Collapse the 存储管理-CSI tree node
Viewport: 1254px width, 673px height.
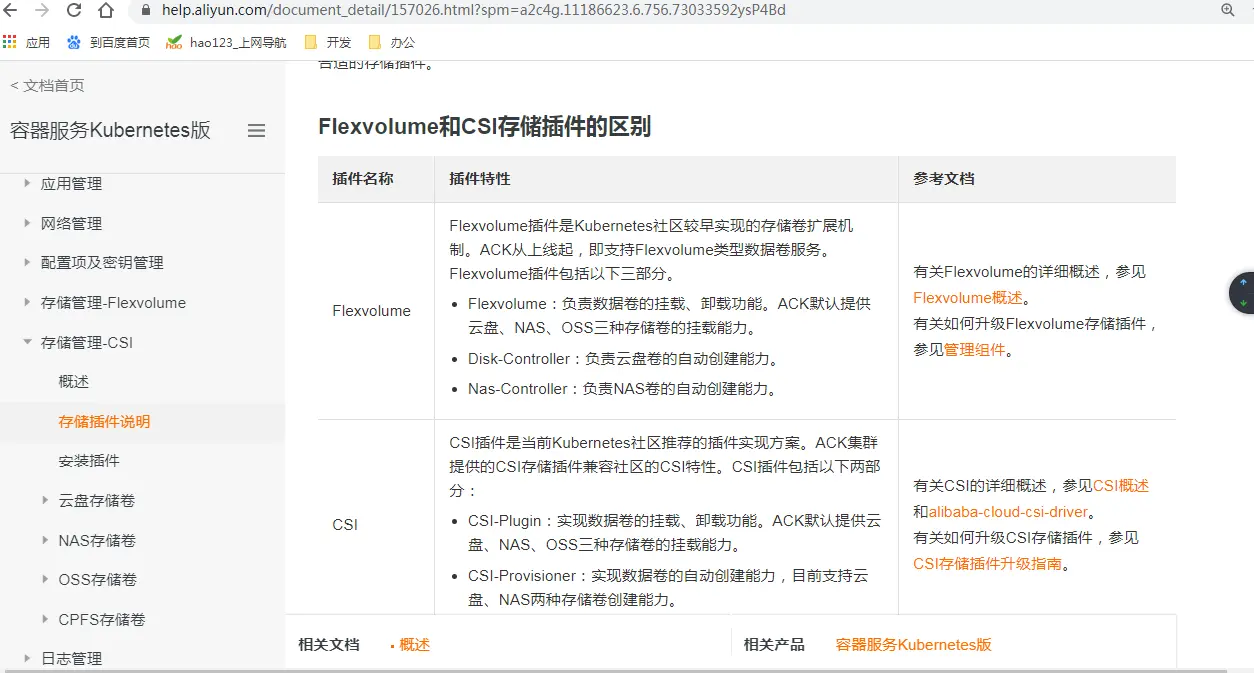(27, 342)
